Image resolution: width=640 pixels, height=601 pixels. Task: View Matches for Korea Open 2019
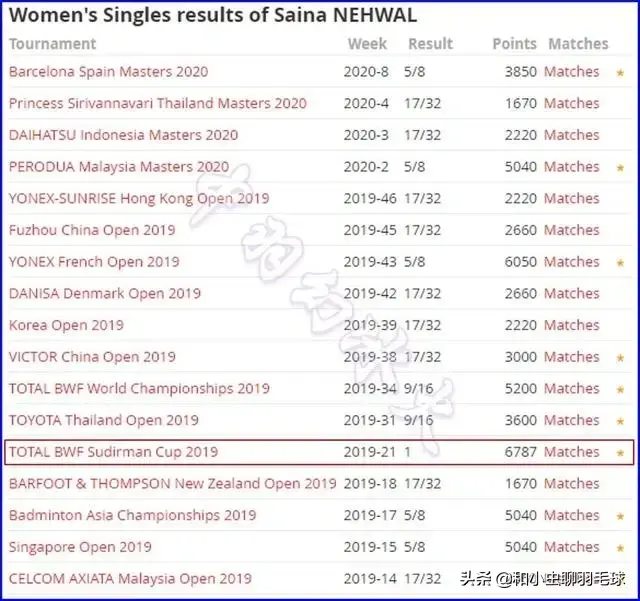(572, 325)
